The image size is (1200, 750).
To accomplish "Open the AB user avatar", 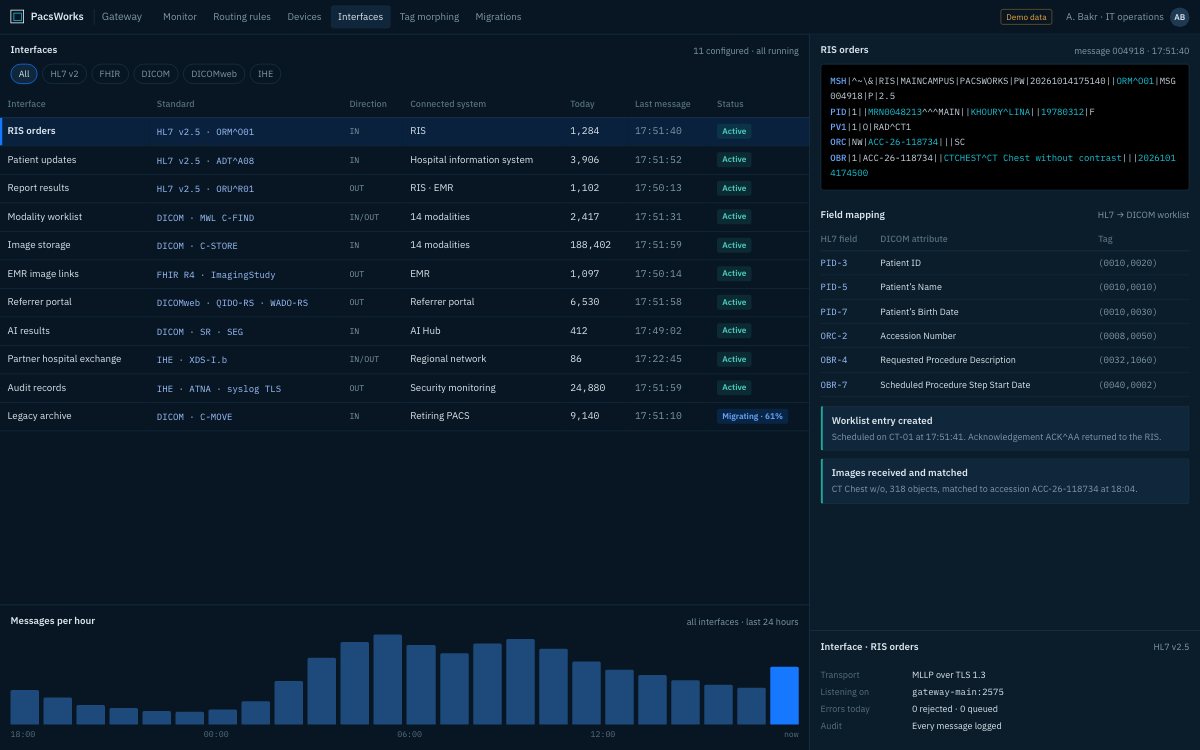I will click(x=1180, y=16).
